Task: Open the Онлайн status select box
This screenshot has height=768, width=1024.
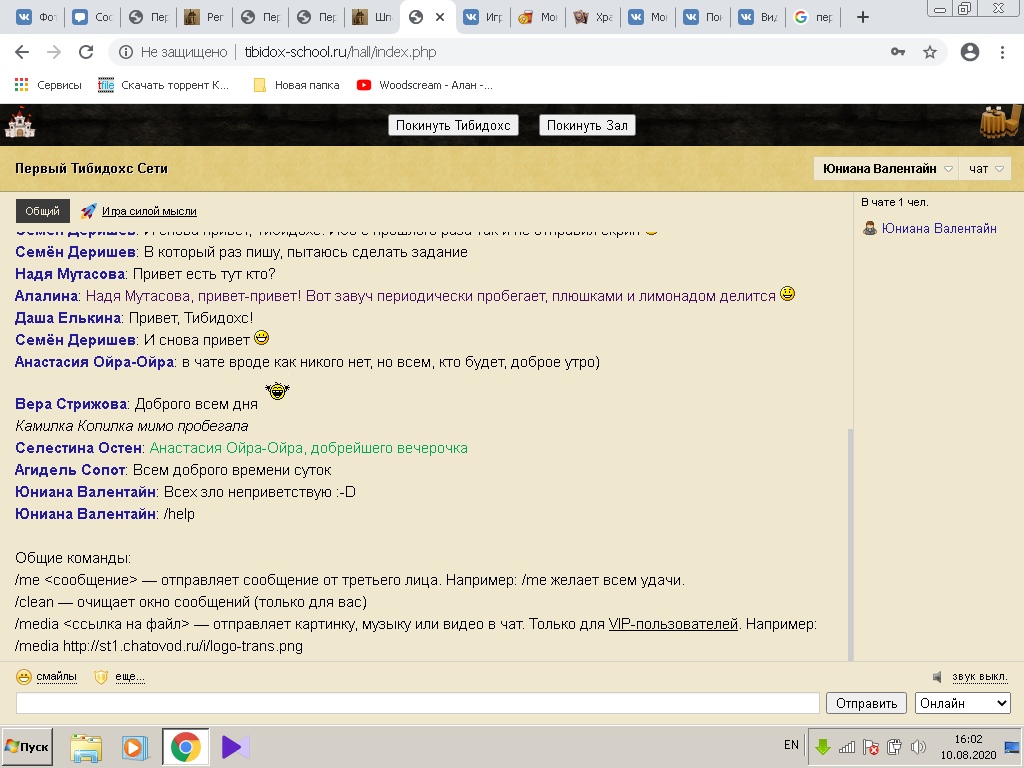Action: (x=963, y=703)
